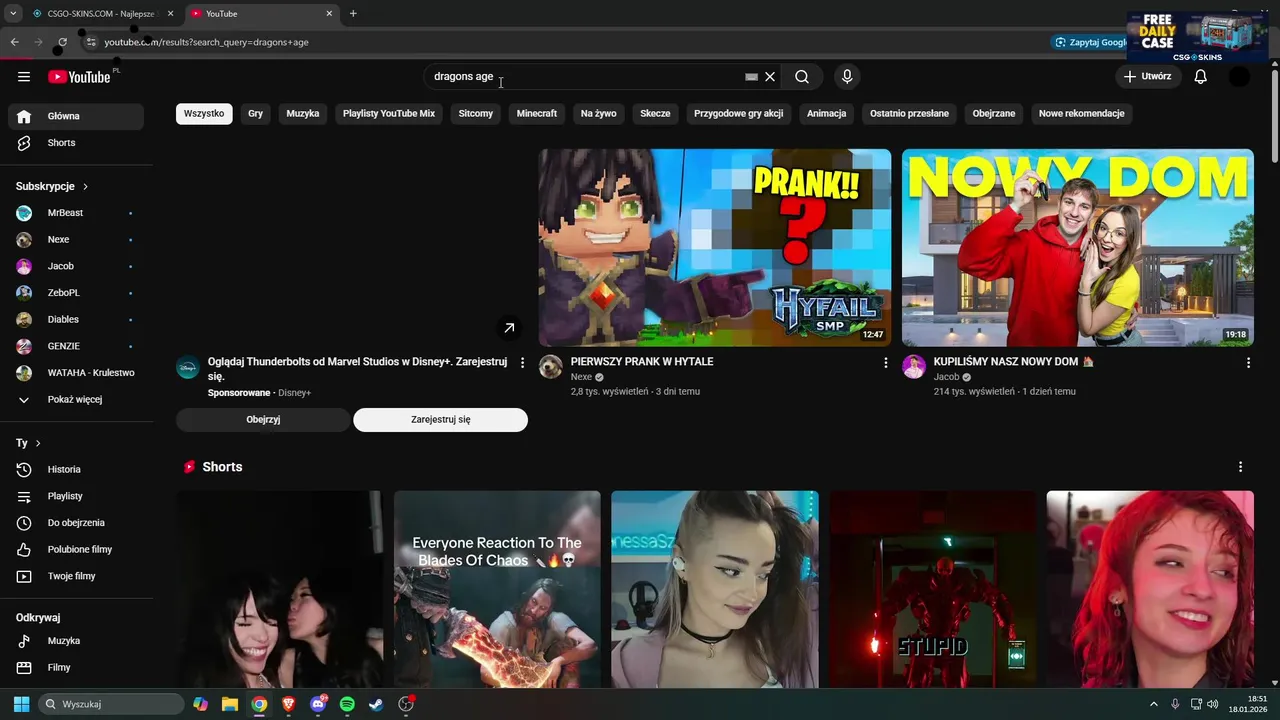Click the YouTube logo

tap(79, 77)
